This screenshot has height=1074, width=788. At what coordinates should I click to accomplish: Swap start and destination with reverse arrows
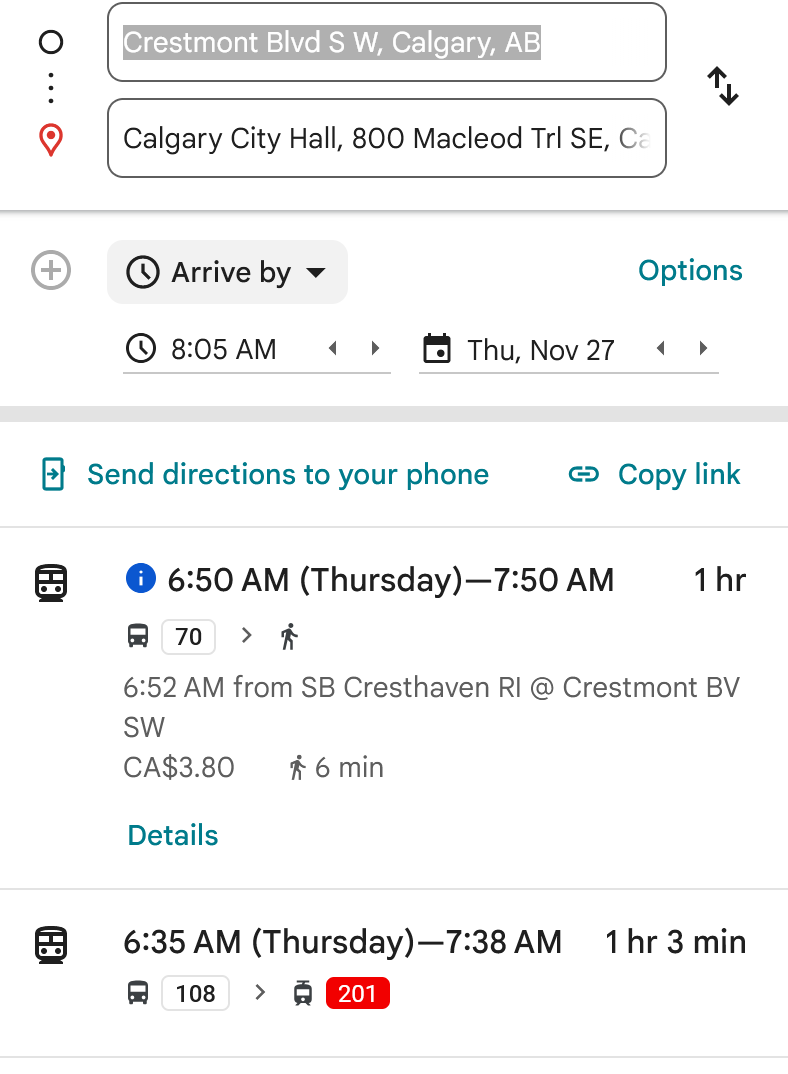click(723, 87)
